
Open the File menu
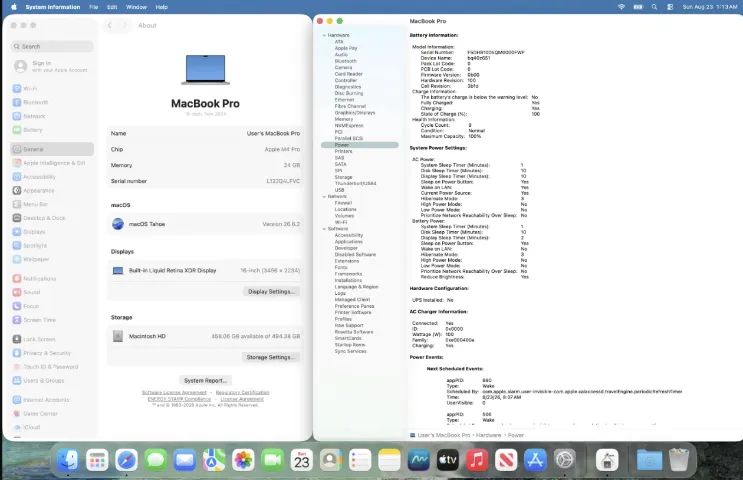pyautogui.click(x=94, y=7)
